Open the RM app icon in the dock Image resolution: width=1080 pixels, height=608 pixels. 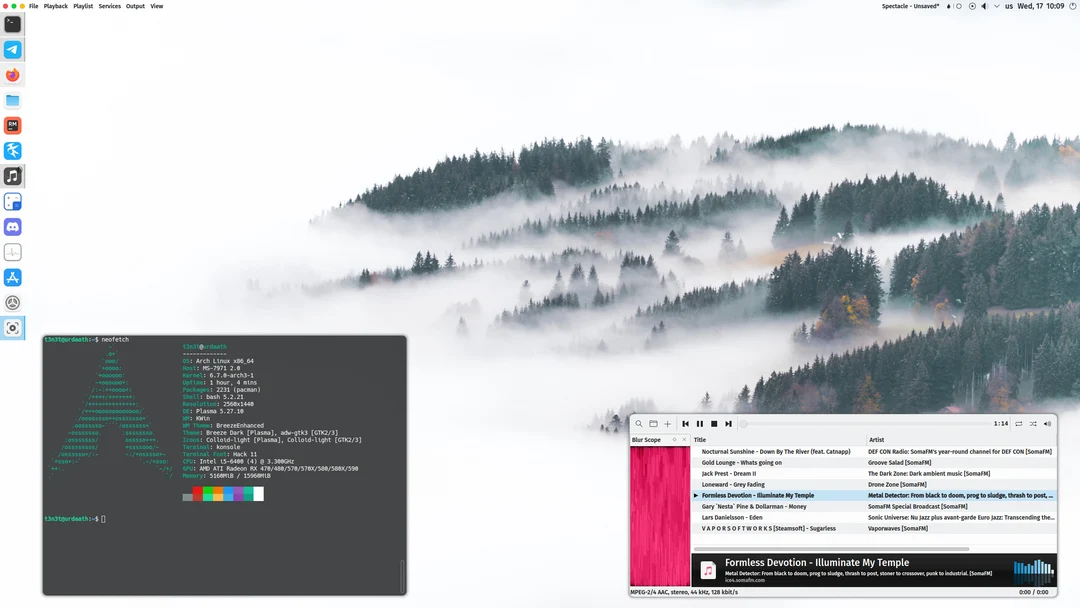pyautogui.click(x=12, y=125)
